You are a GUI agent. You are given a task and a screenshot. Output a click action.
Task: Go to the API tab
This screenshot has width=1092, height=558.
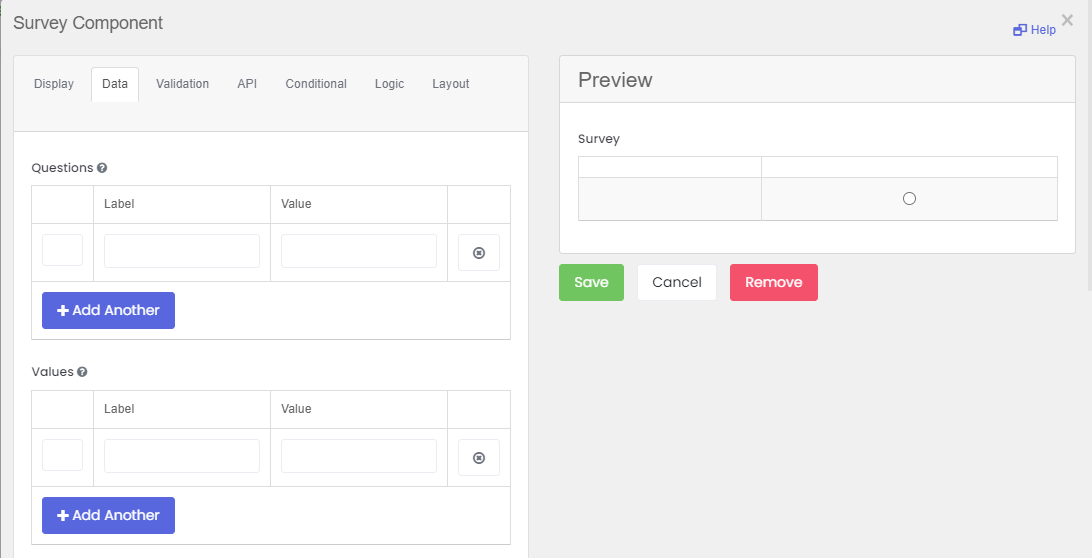point(247,84)
